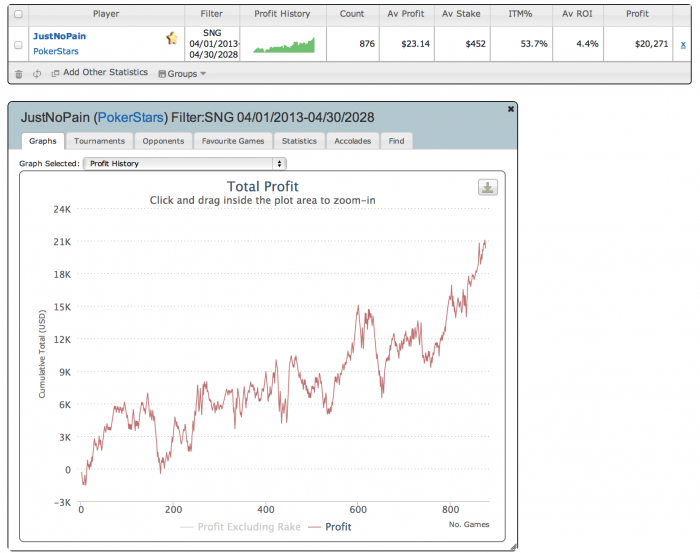Viewport: 700px width, 553px height.
Task: Open the Statistics tab
Action: [299, 141]
